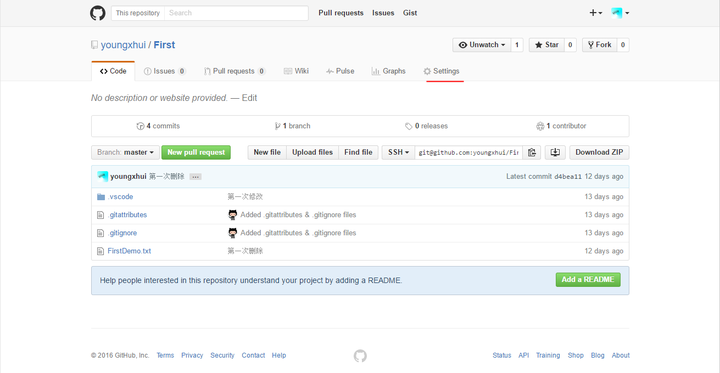
Task: Open the .gitattributes file
Action: coord(127,215)
